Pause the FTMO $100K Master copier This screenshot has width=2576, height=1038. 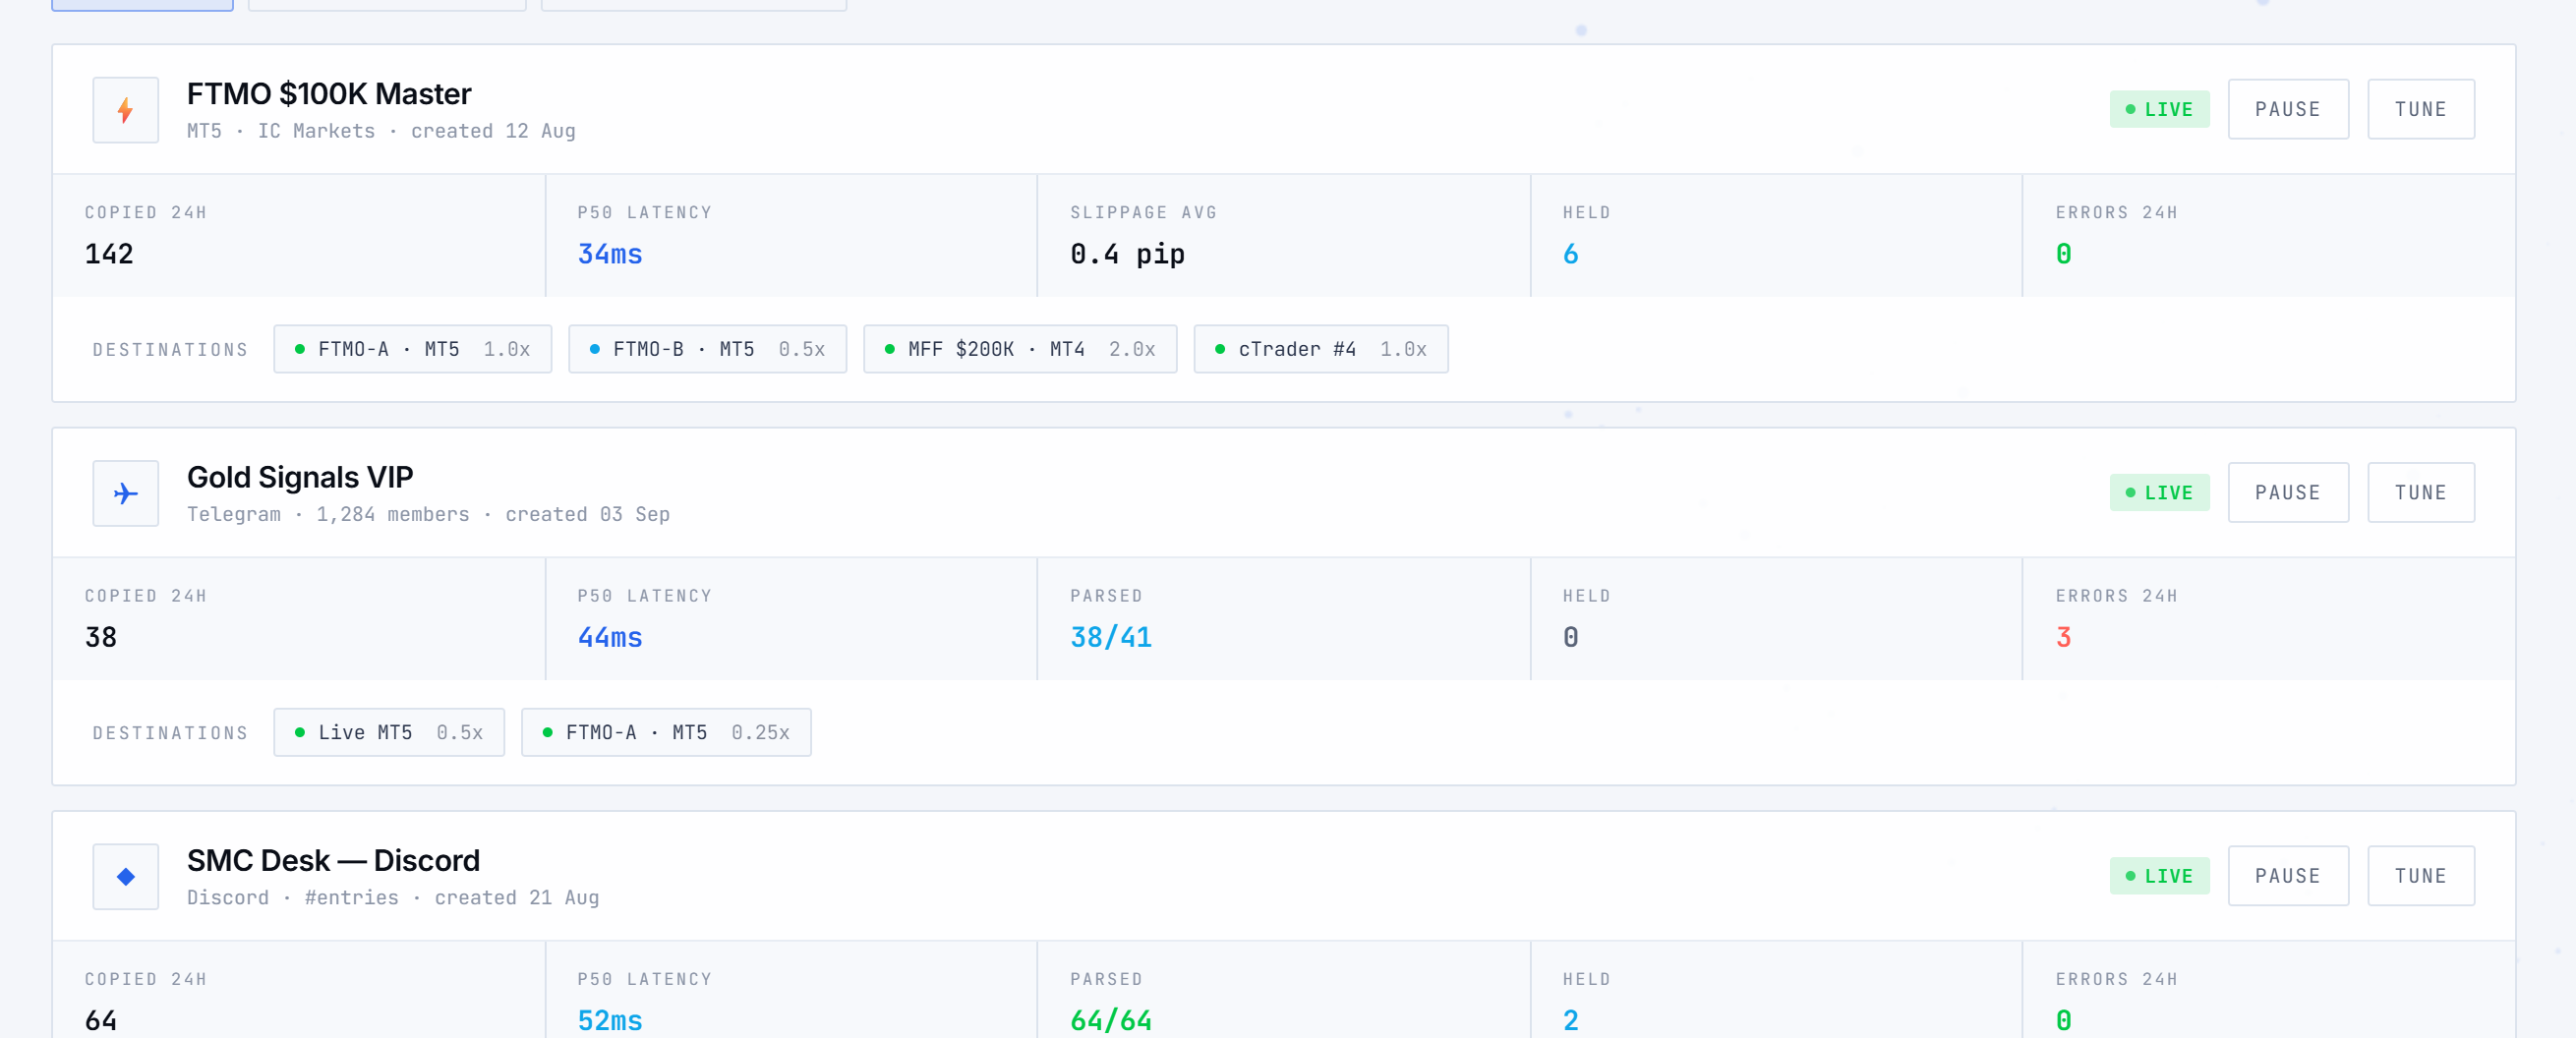[x=2288, y=109]
